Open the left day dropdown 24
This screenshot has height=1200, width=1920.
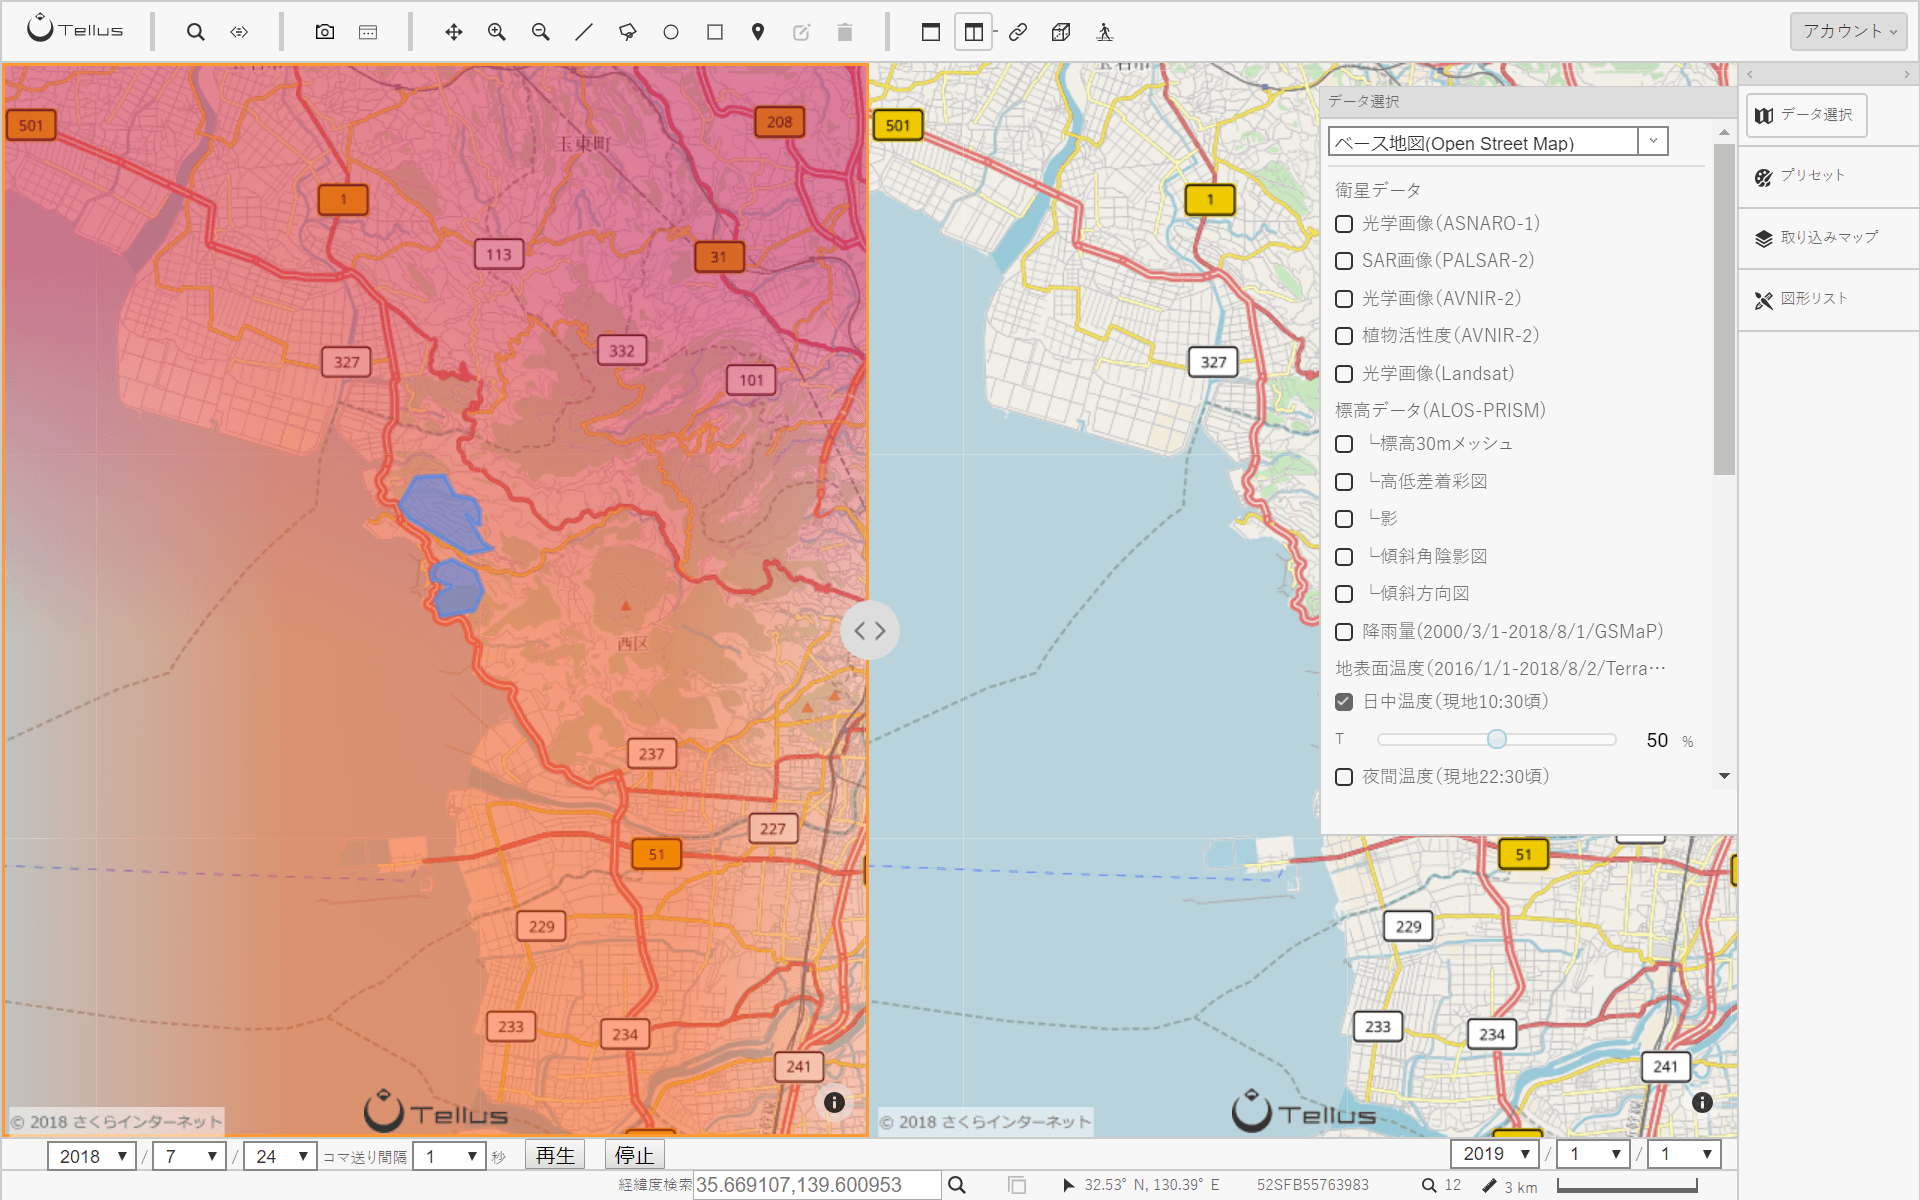(280, 1156)
